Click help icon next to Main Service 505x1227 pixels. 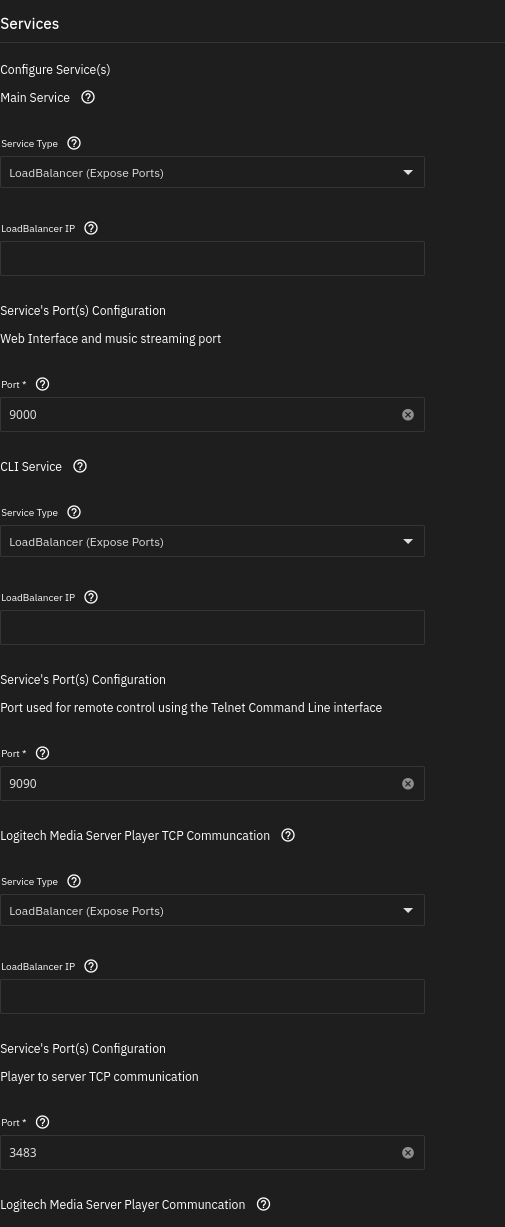(x=88, y=98)
